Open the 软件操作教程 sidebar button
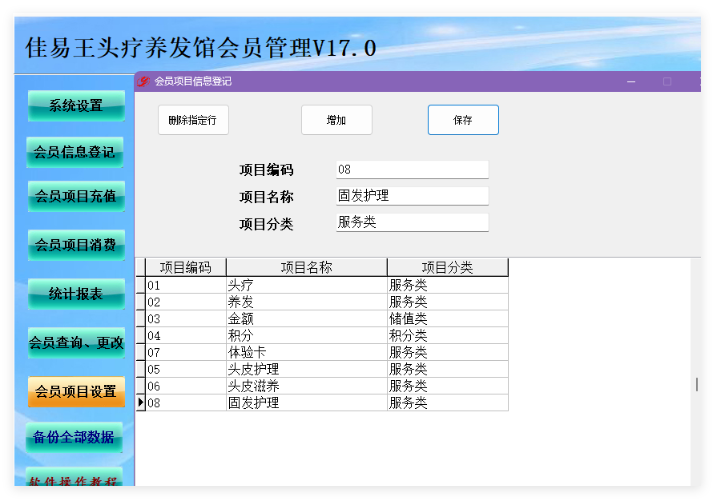Viewport: 714px width, 499px height. pos(74,477)
